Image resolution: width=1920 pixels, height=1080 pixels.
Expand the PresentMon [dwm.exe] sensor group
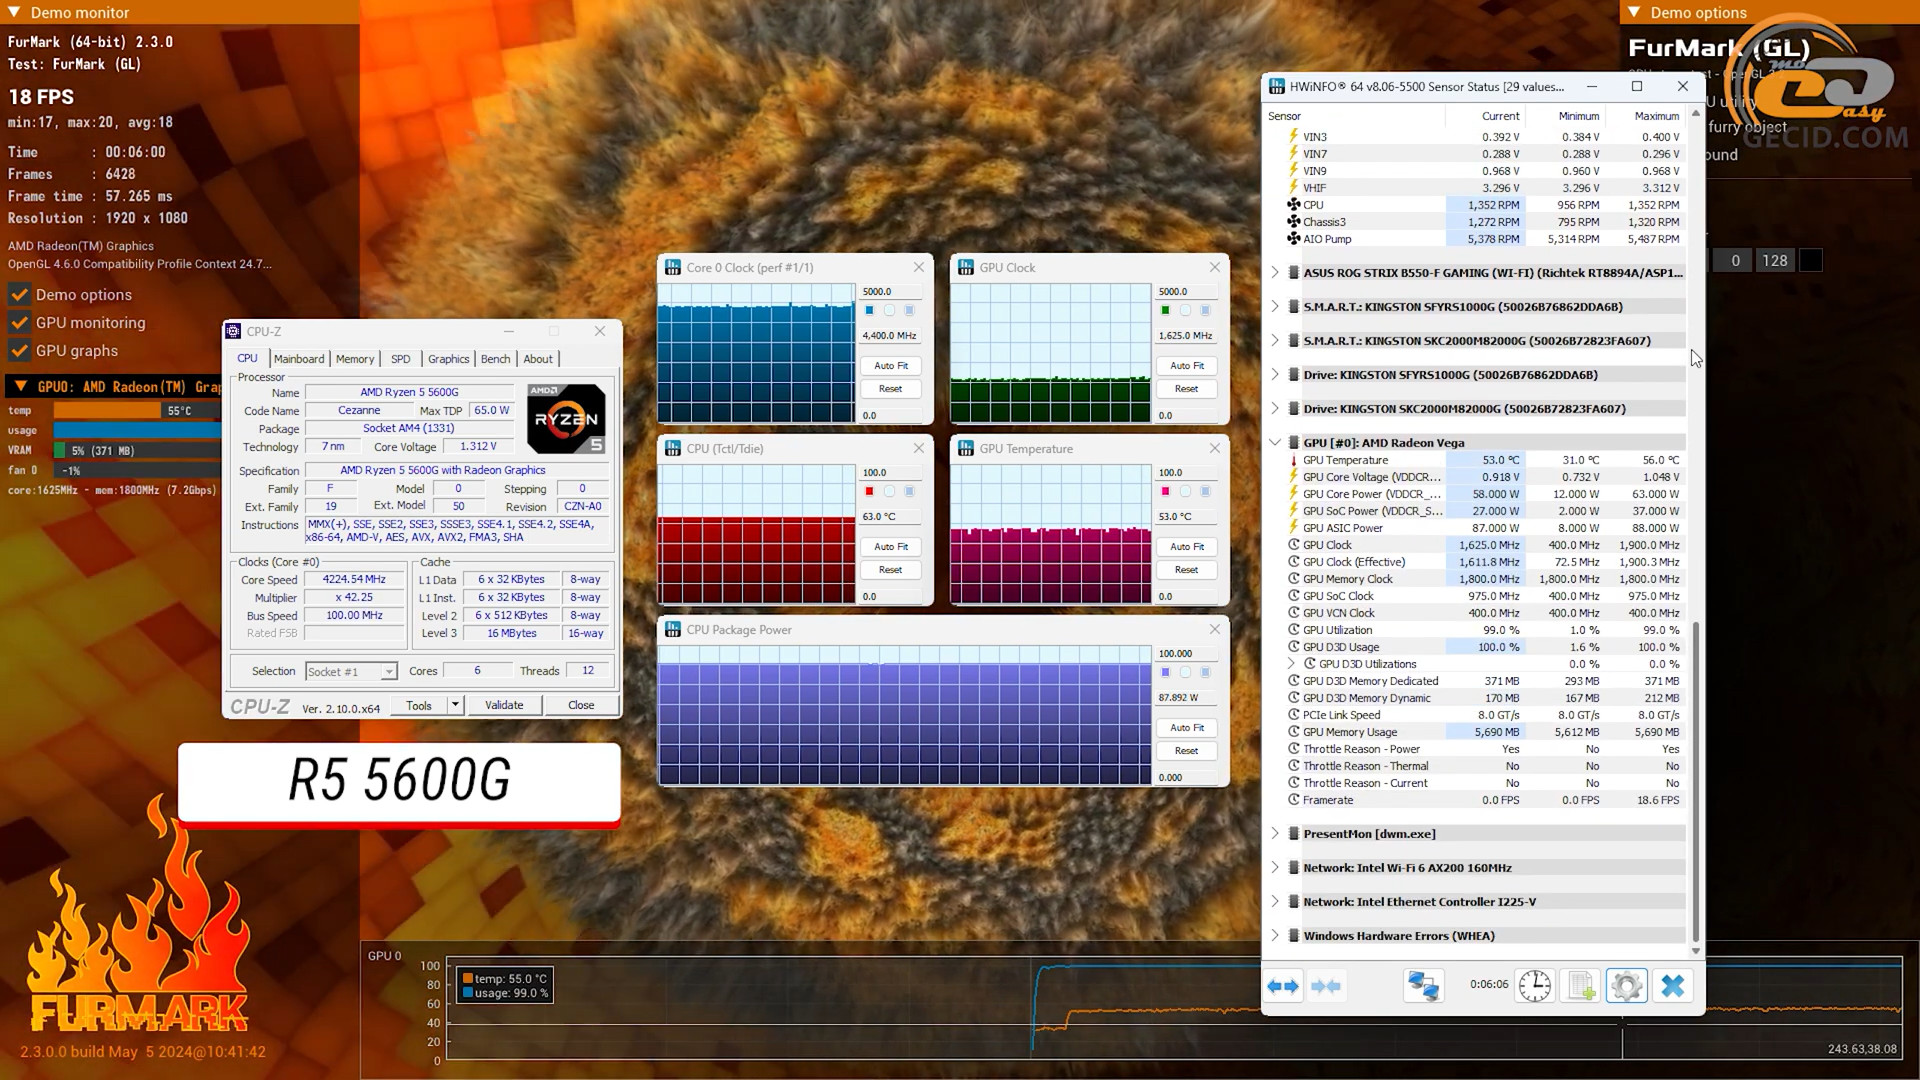pos(1275,834)
